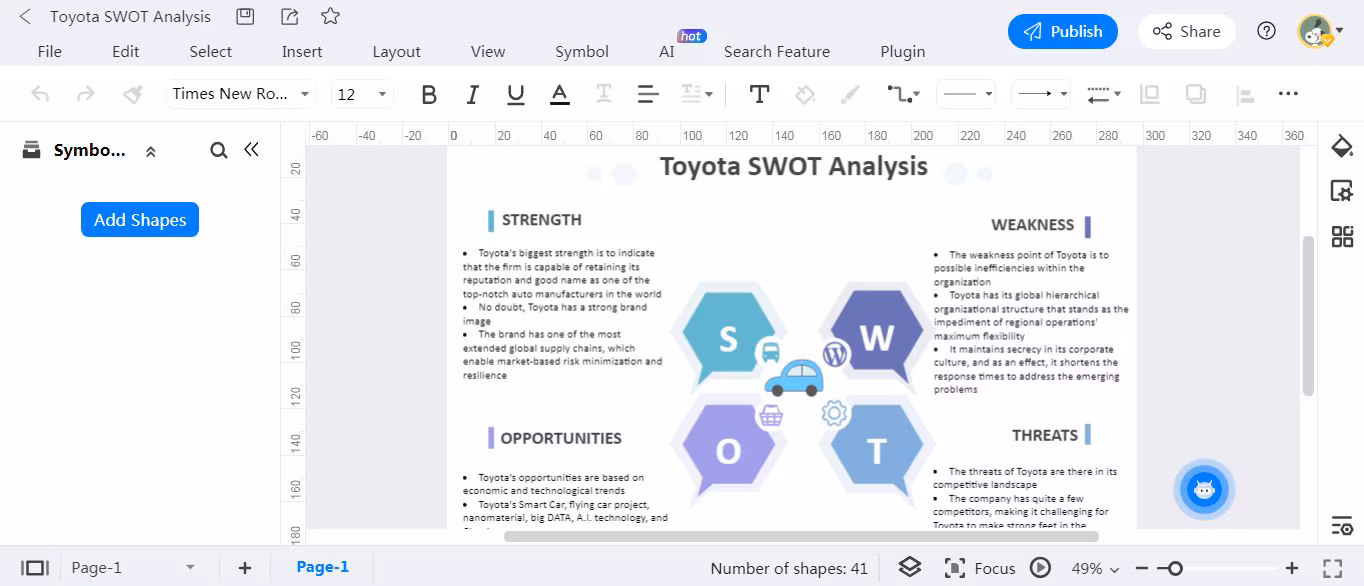This screenshot has height=586, width=1364.
Task: Go back using the left arrow icon
Action: (26, 17)
